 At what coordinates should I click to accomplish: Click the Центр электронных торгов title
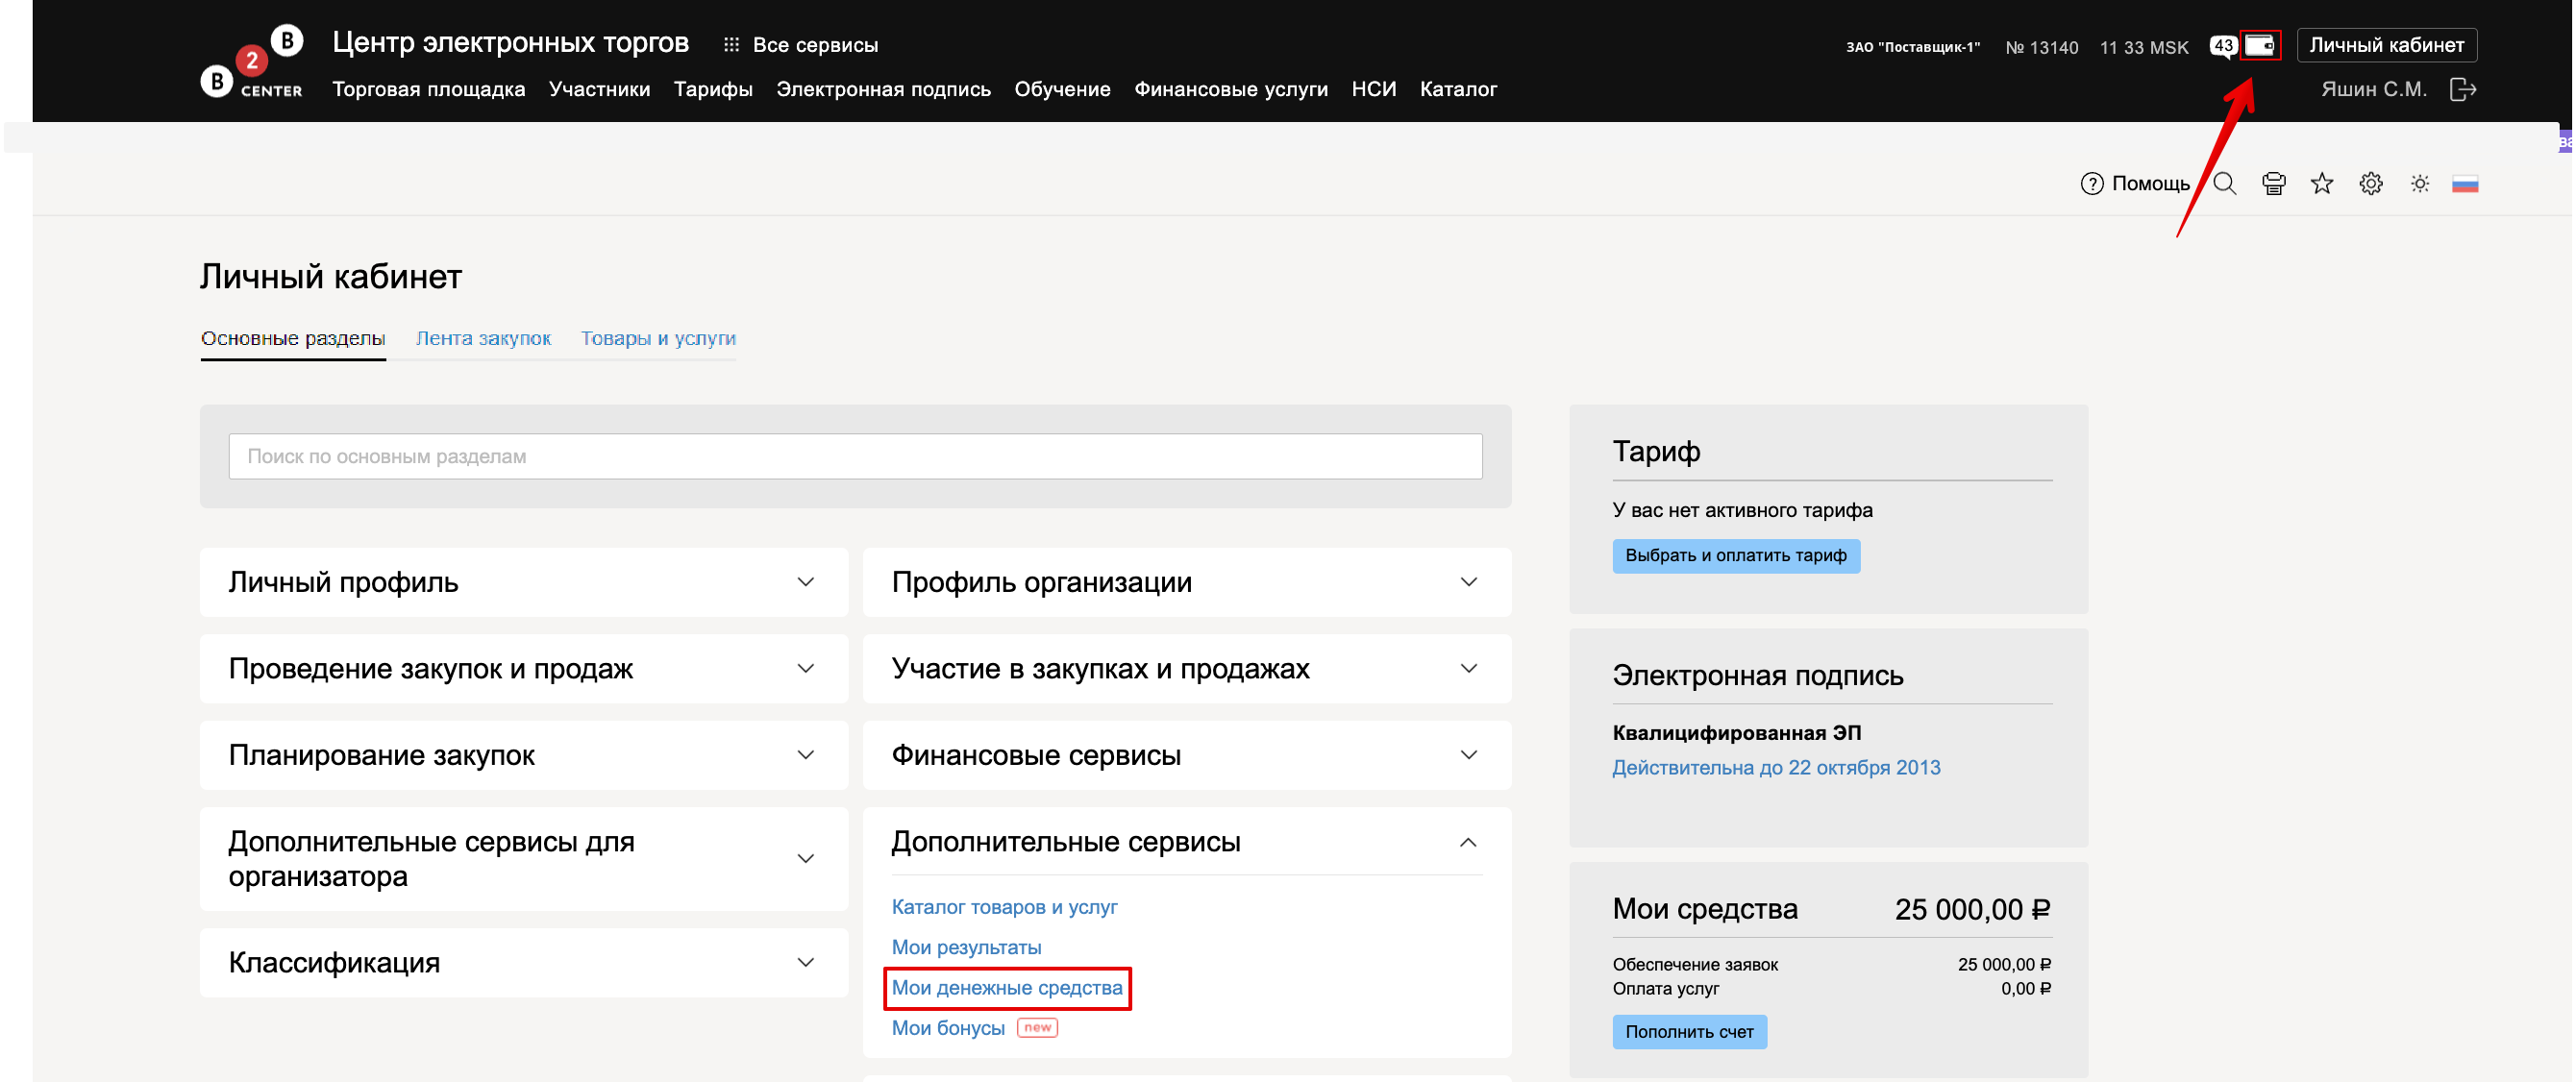510,42
